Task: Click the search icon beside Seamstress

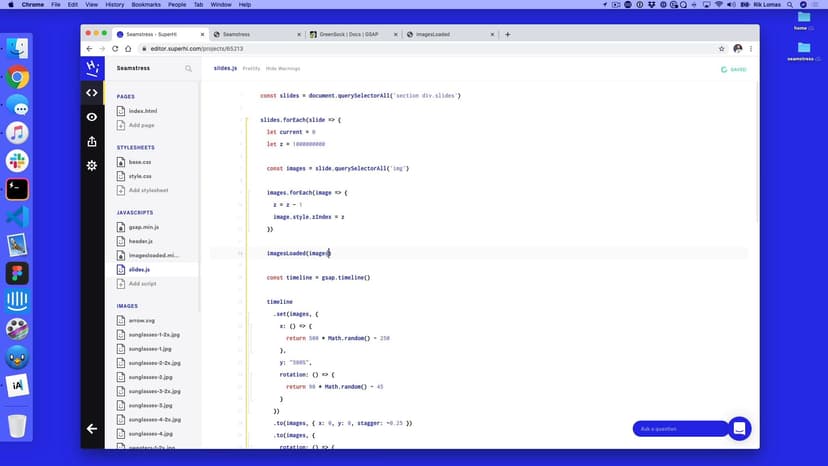Action: tap(188, 69)
